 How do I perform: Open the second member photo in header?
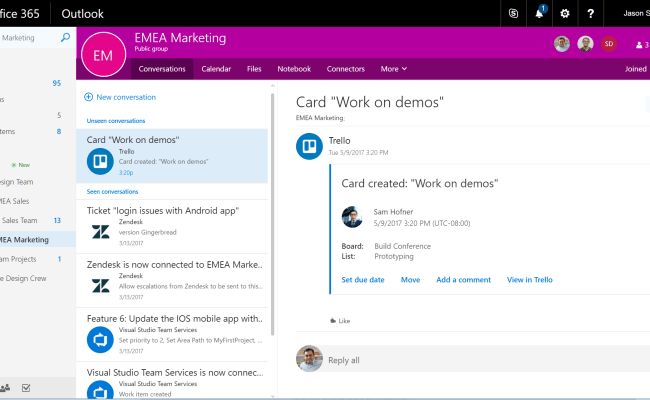(585, 44)
